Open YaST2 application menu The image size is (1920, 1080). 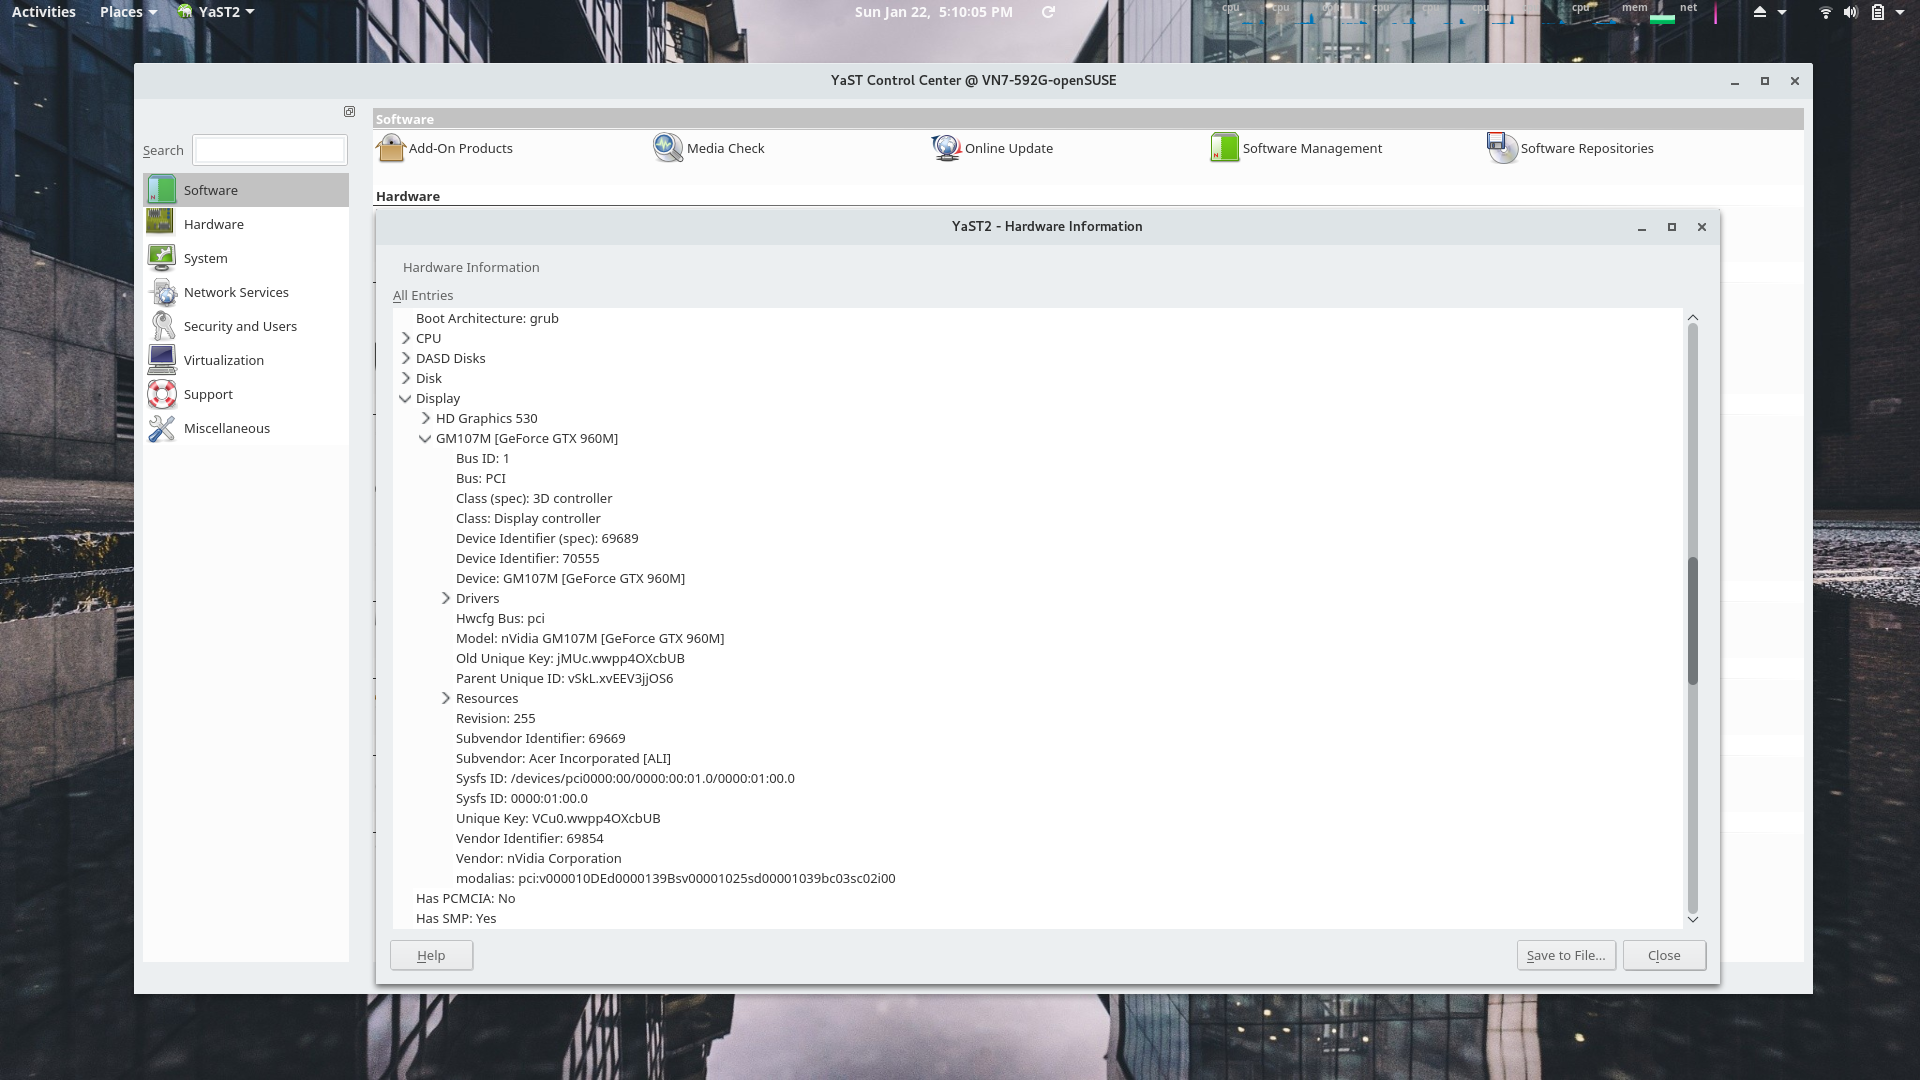(x=216, y=12)
